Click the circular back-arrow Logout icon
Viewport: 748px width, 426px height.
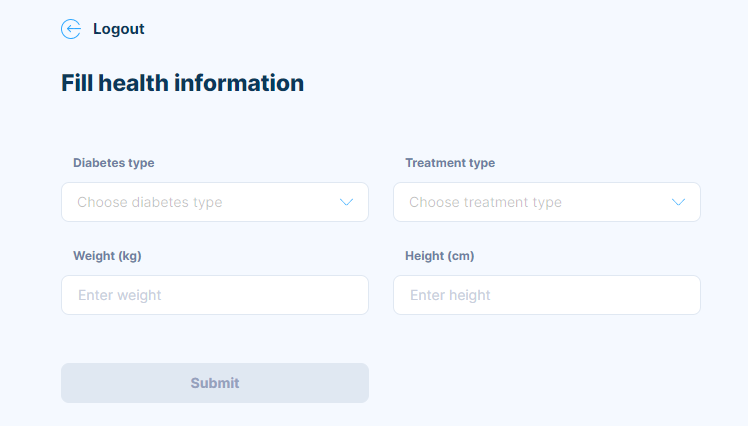tap(71, 29)
